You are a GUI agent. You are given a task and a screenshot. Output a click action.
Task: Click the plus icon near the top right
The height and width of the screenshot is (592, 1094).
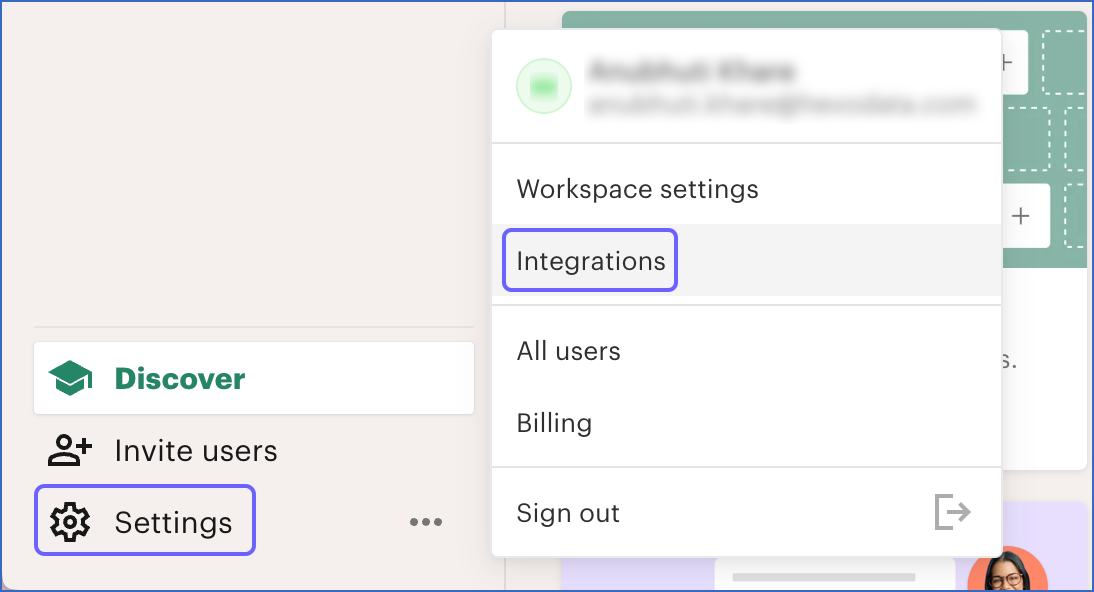tap(1006, 62)
